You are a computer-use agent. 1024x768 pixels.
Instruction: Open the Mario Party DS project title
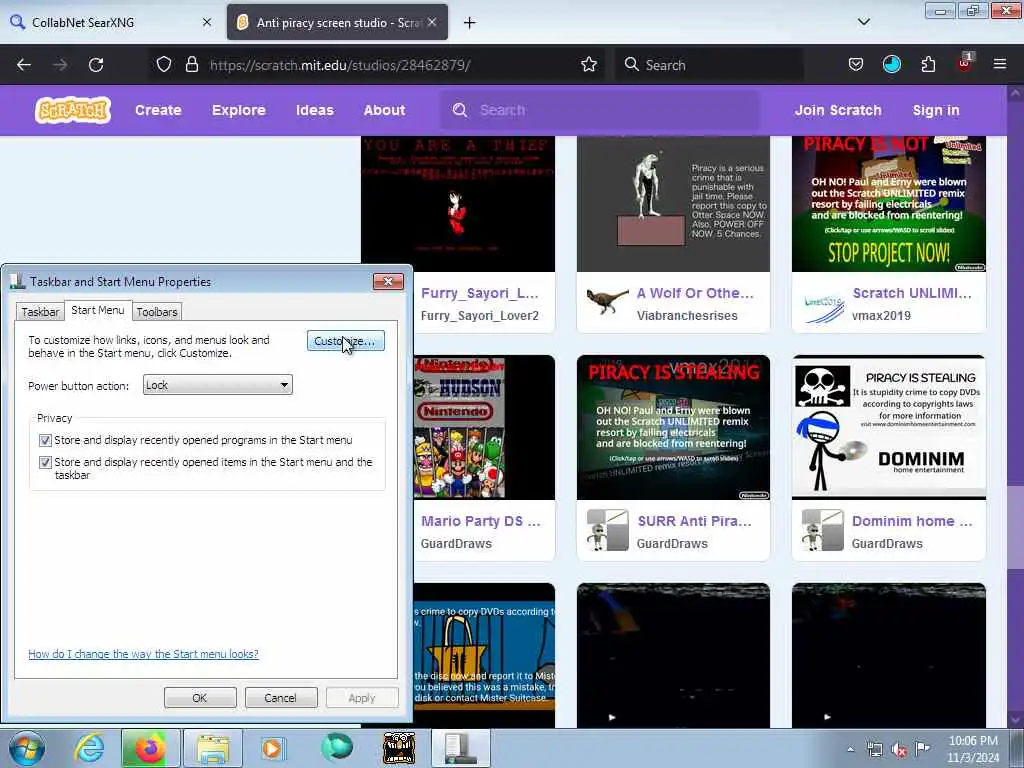pyautogui.click(x=481, y=520)
